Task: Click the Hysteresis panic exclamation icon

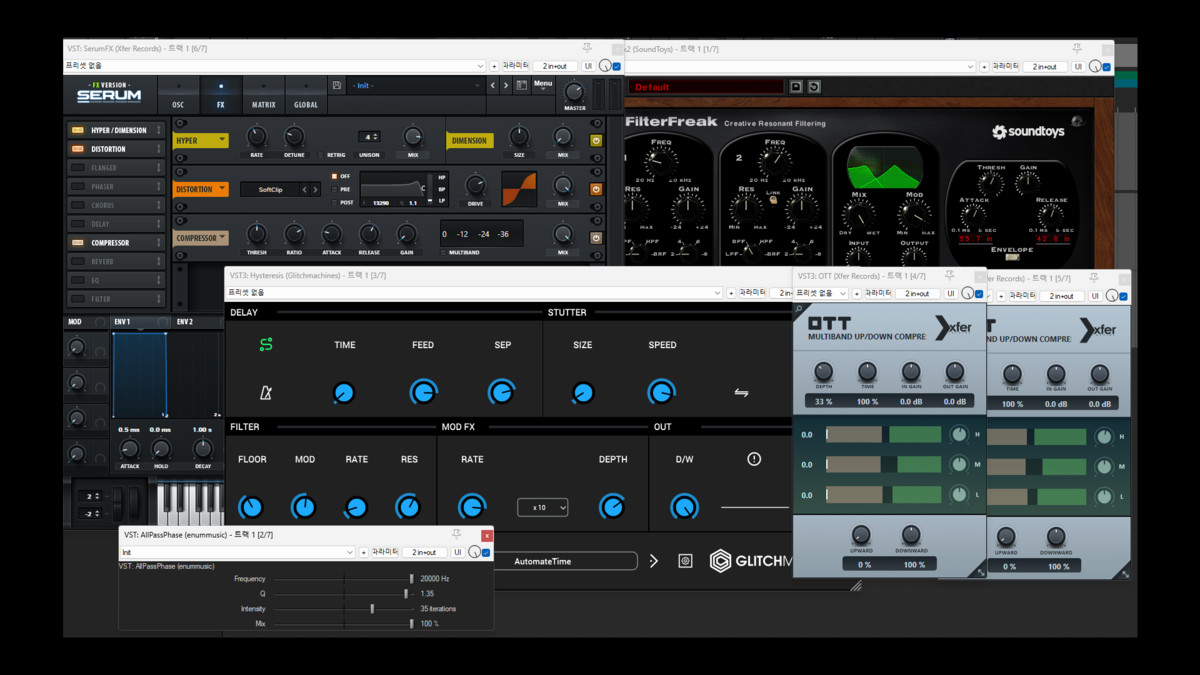Action: coord(754,459)
